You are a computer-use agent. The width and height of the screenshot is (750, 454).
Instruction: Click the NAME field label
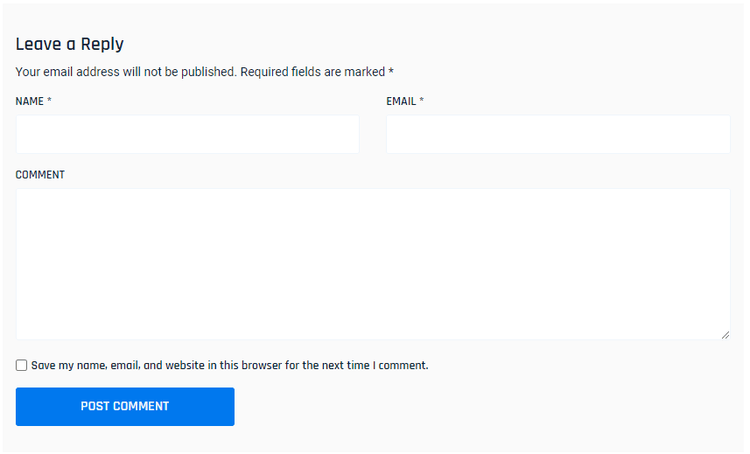[30, 102]
